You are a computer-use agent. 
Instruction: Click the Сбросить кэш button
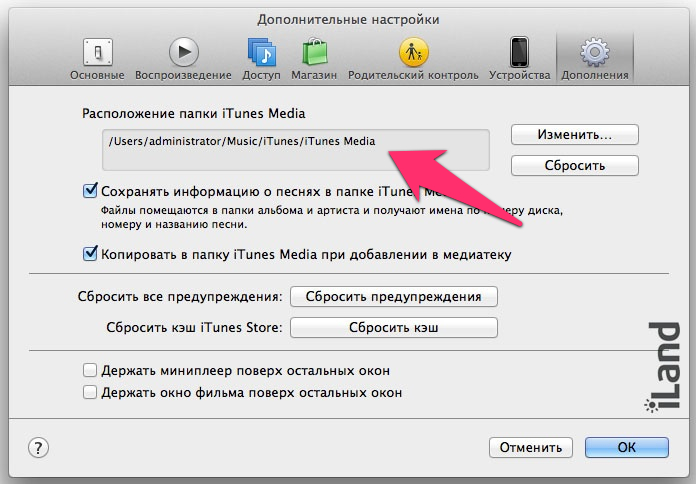point(394,328)
